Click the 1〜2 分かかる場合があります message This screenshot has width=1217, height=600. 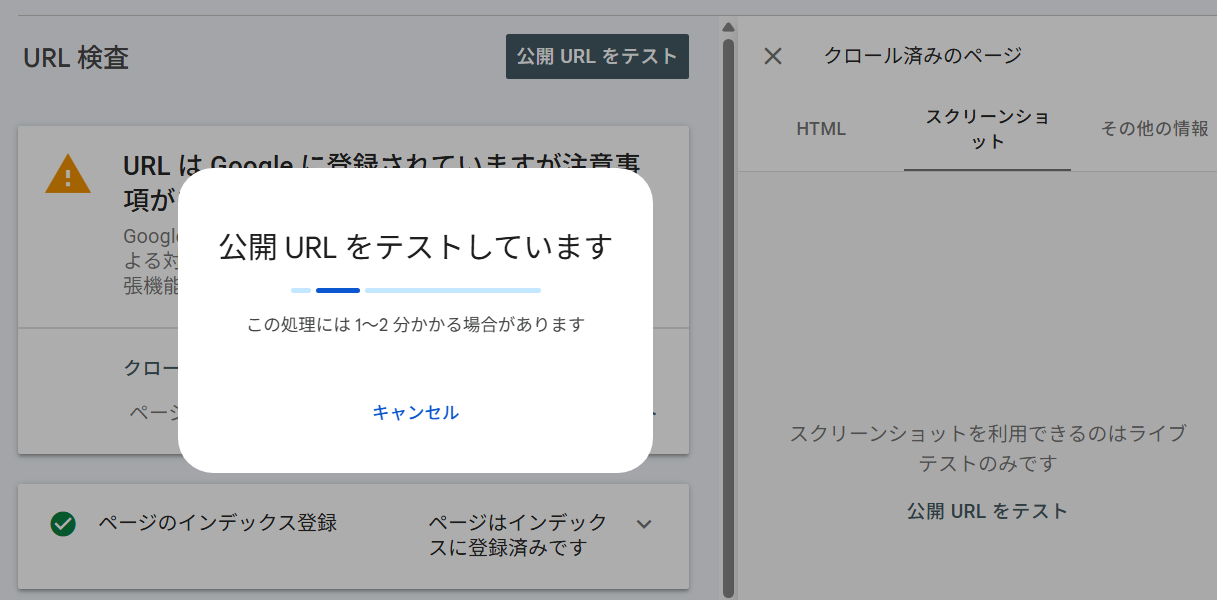pyautogui.click(x=415, y=325)
